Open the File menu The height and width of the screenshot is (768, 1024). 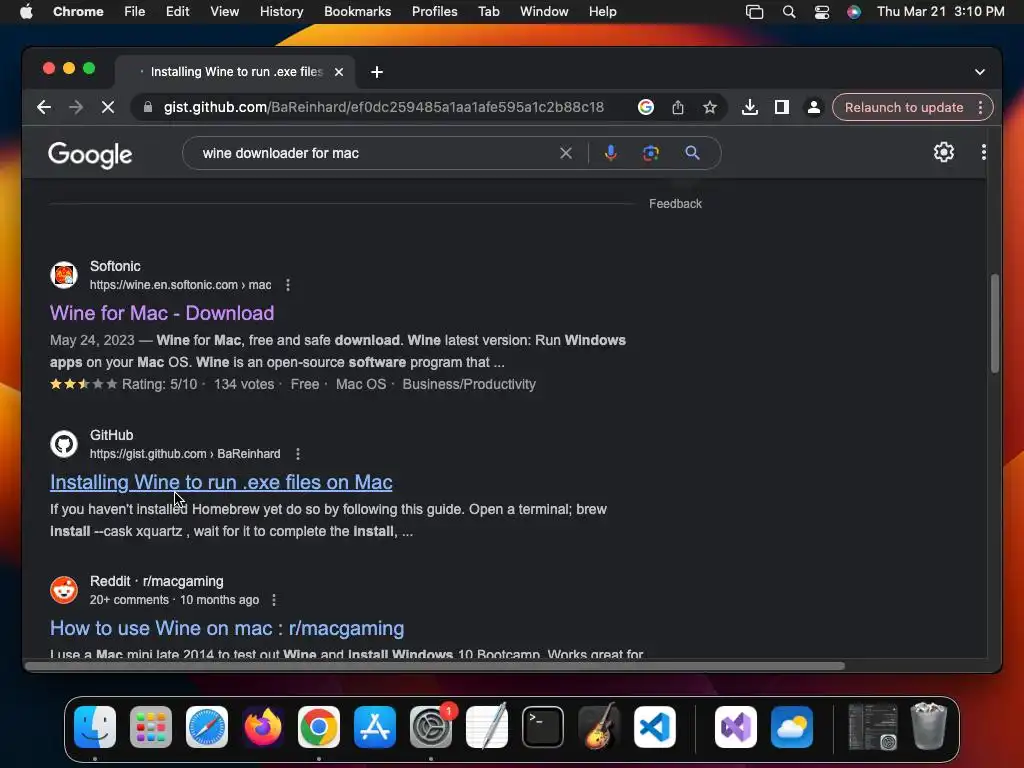135,12
